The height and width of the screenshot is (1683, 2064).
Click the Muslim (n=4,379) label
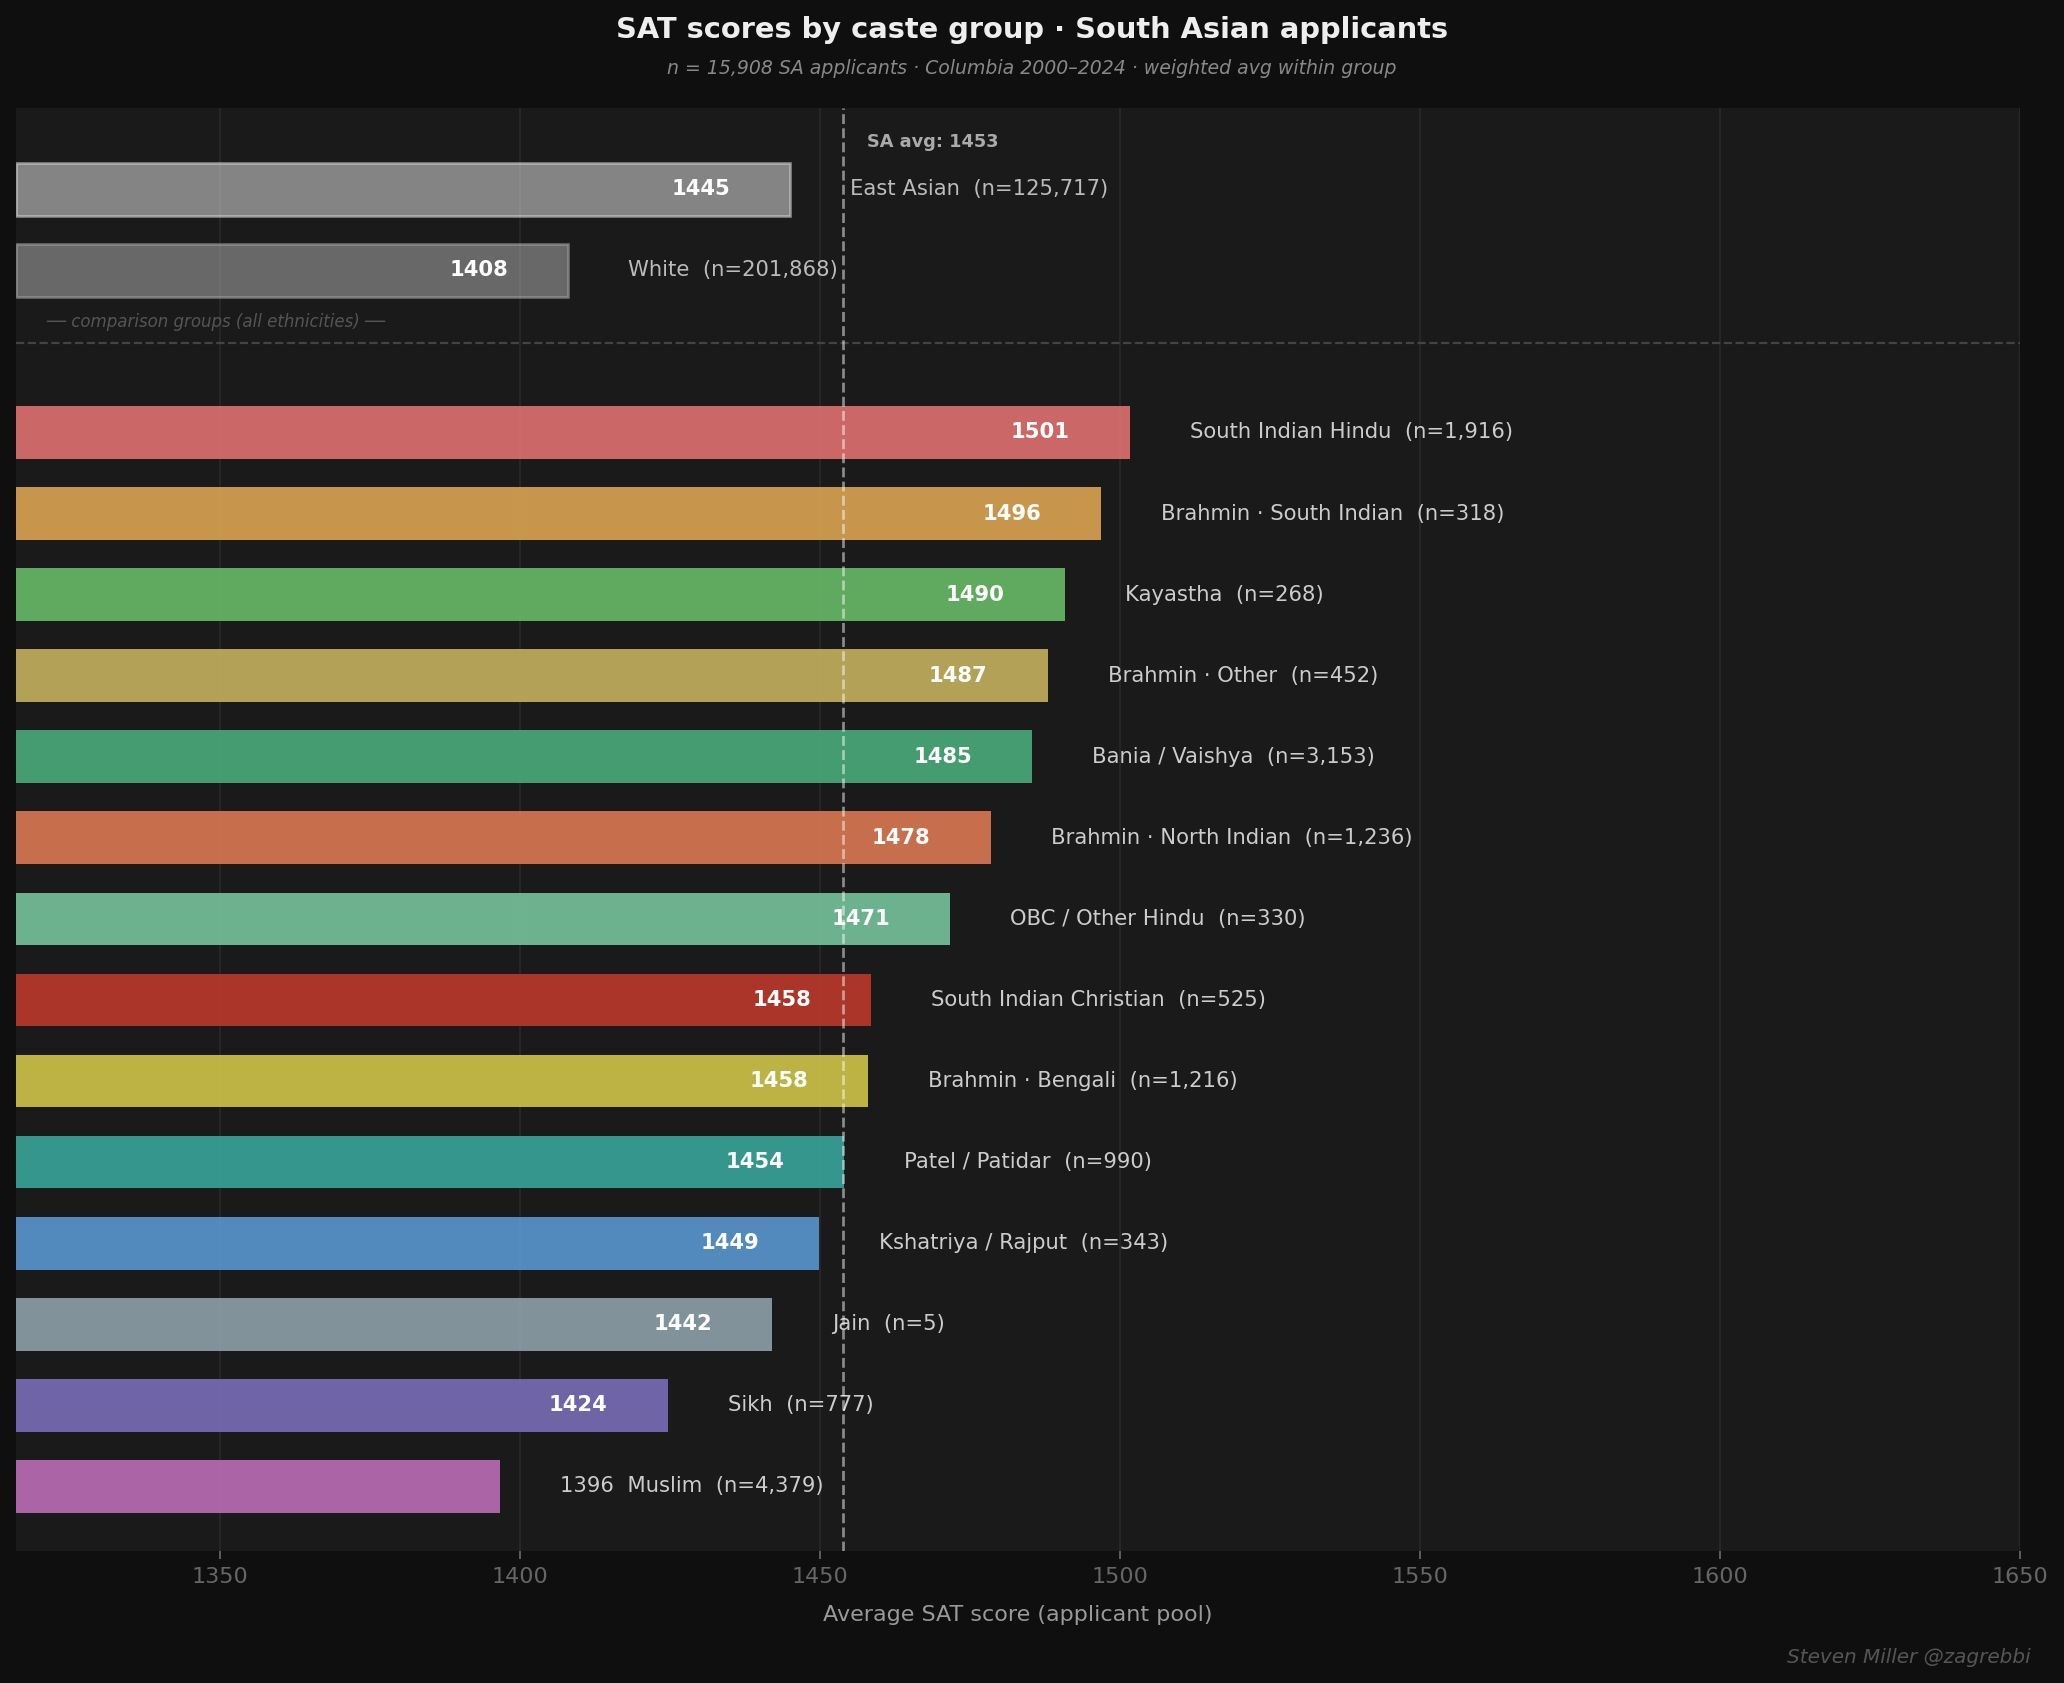(x=725, y=1485)
